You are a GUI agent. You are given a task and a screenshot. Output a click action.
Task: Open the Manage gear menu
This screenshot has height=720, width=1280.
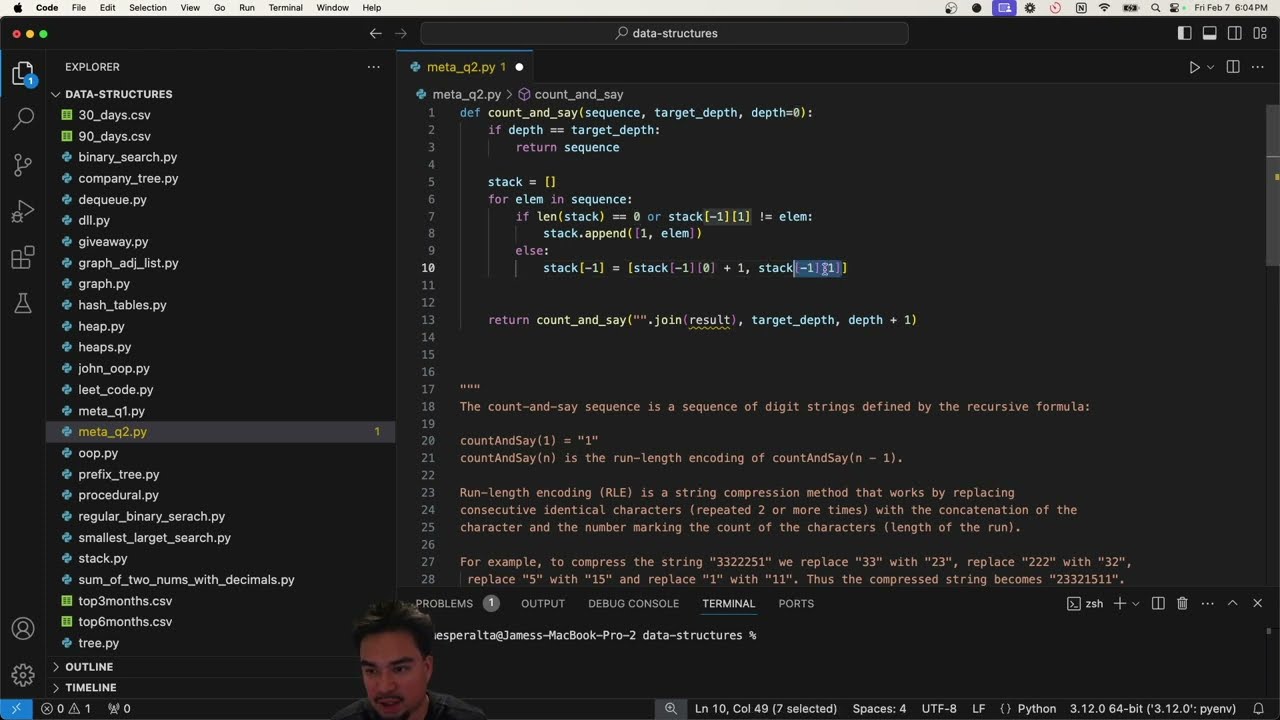tap(23, 675)
